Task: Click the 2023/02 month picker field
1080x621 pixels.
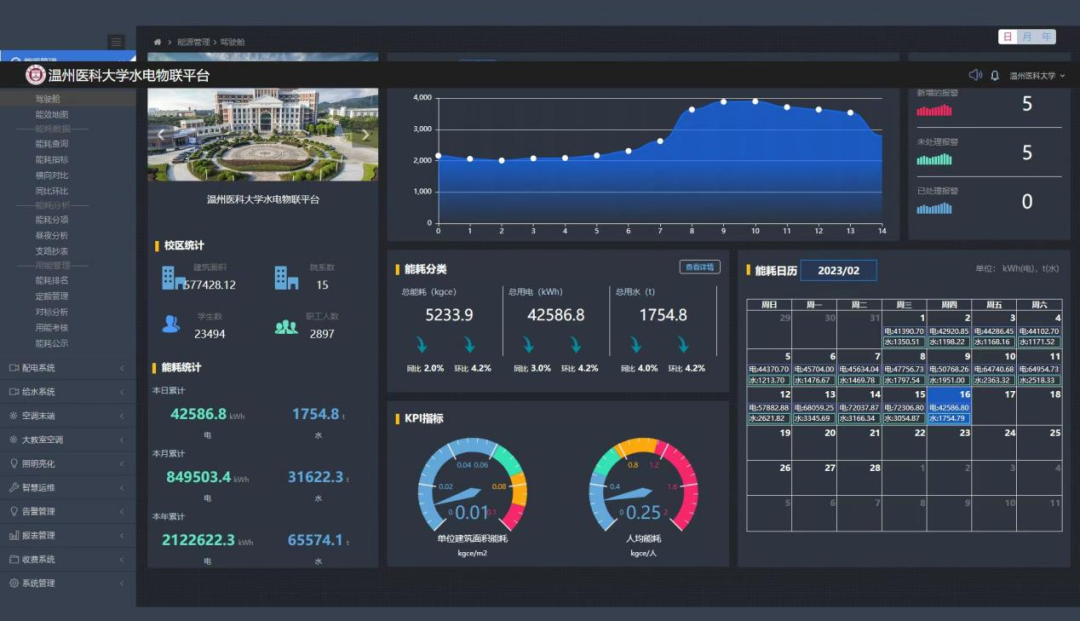Action: [838, 271]
